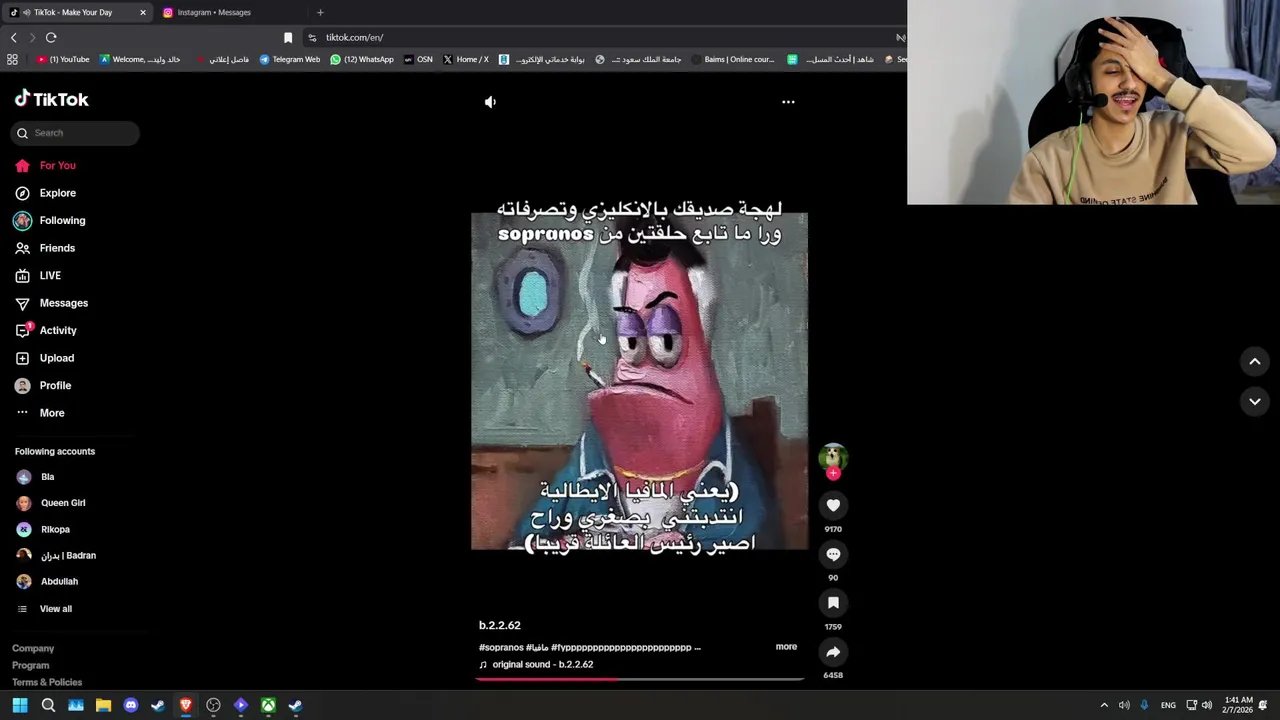1280x720 pixels.
Task: Open Discord from the taskbar
Action: point(130,706)
